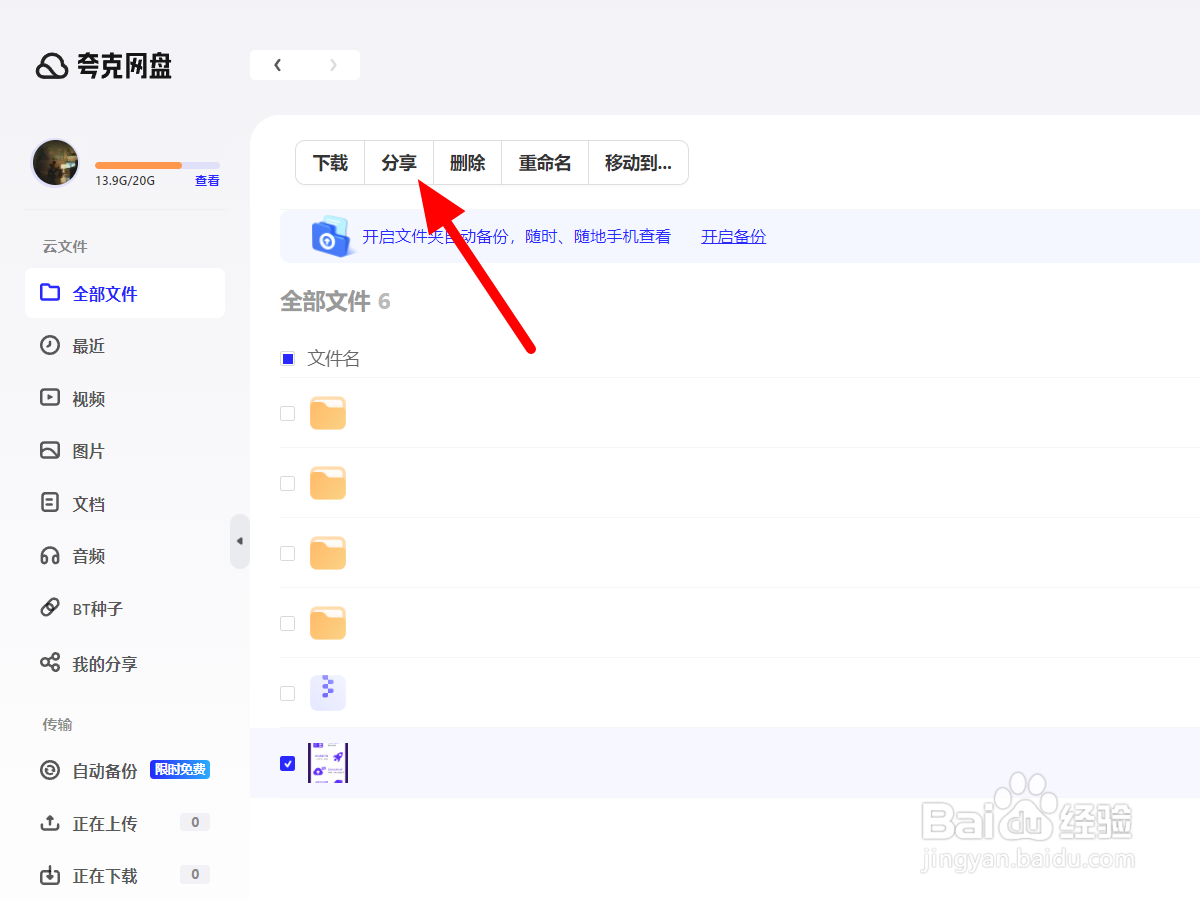Click the 正在下载 count badge

pyautogui.click(x=194, y=874)
